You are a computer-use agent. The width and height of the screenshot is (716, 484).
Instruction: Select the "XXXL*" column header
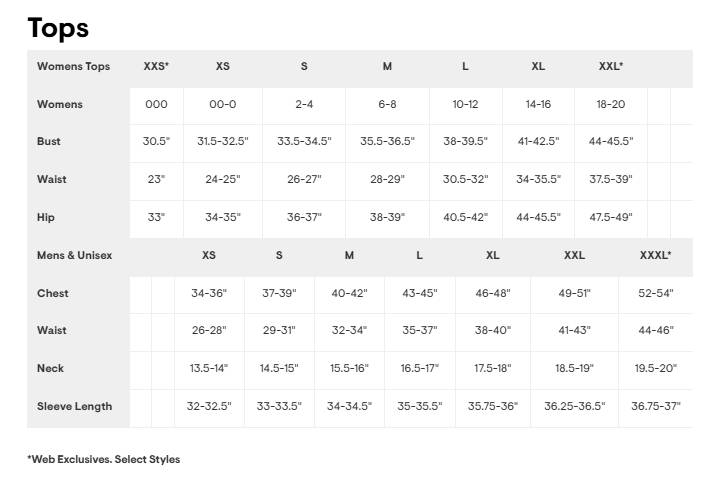coord(655,255)
